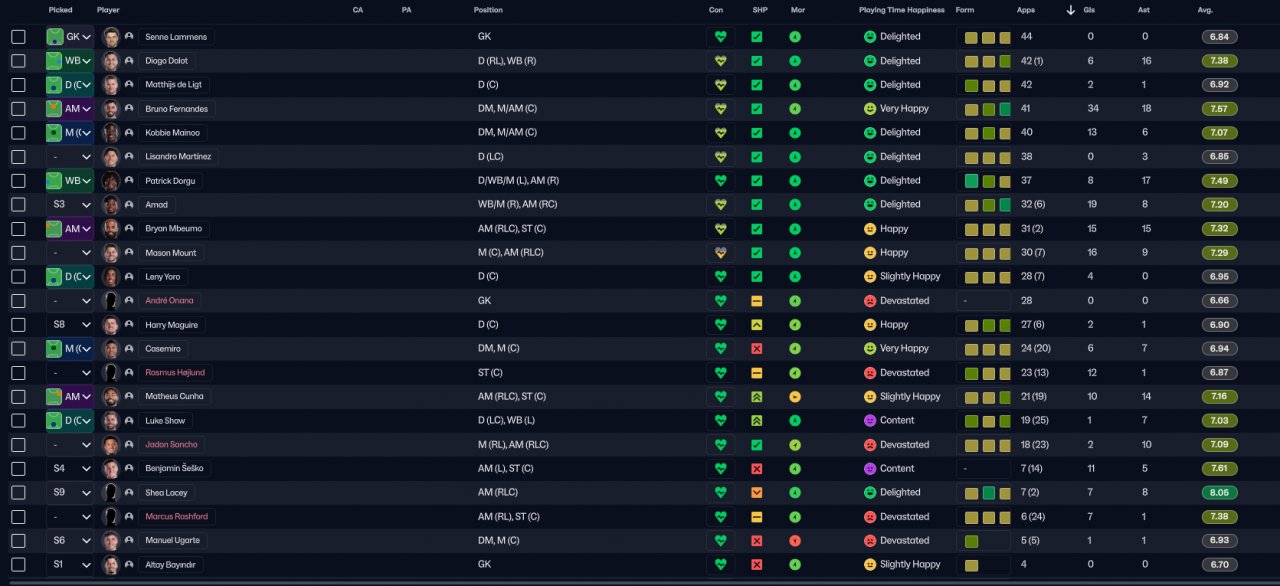This screenshot has height=586, width=1280.
Task: Sort by the Player column header
Action: click(x=108, y=10)
